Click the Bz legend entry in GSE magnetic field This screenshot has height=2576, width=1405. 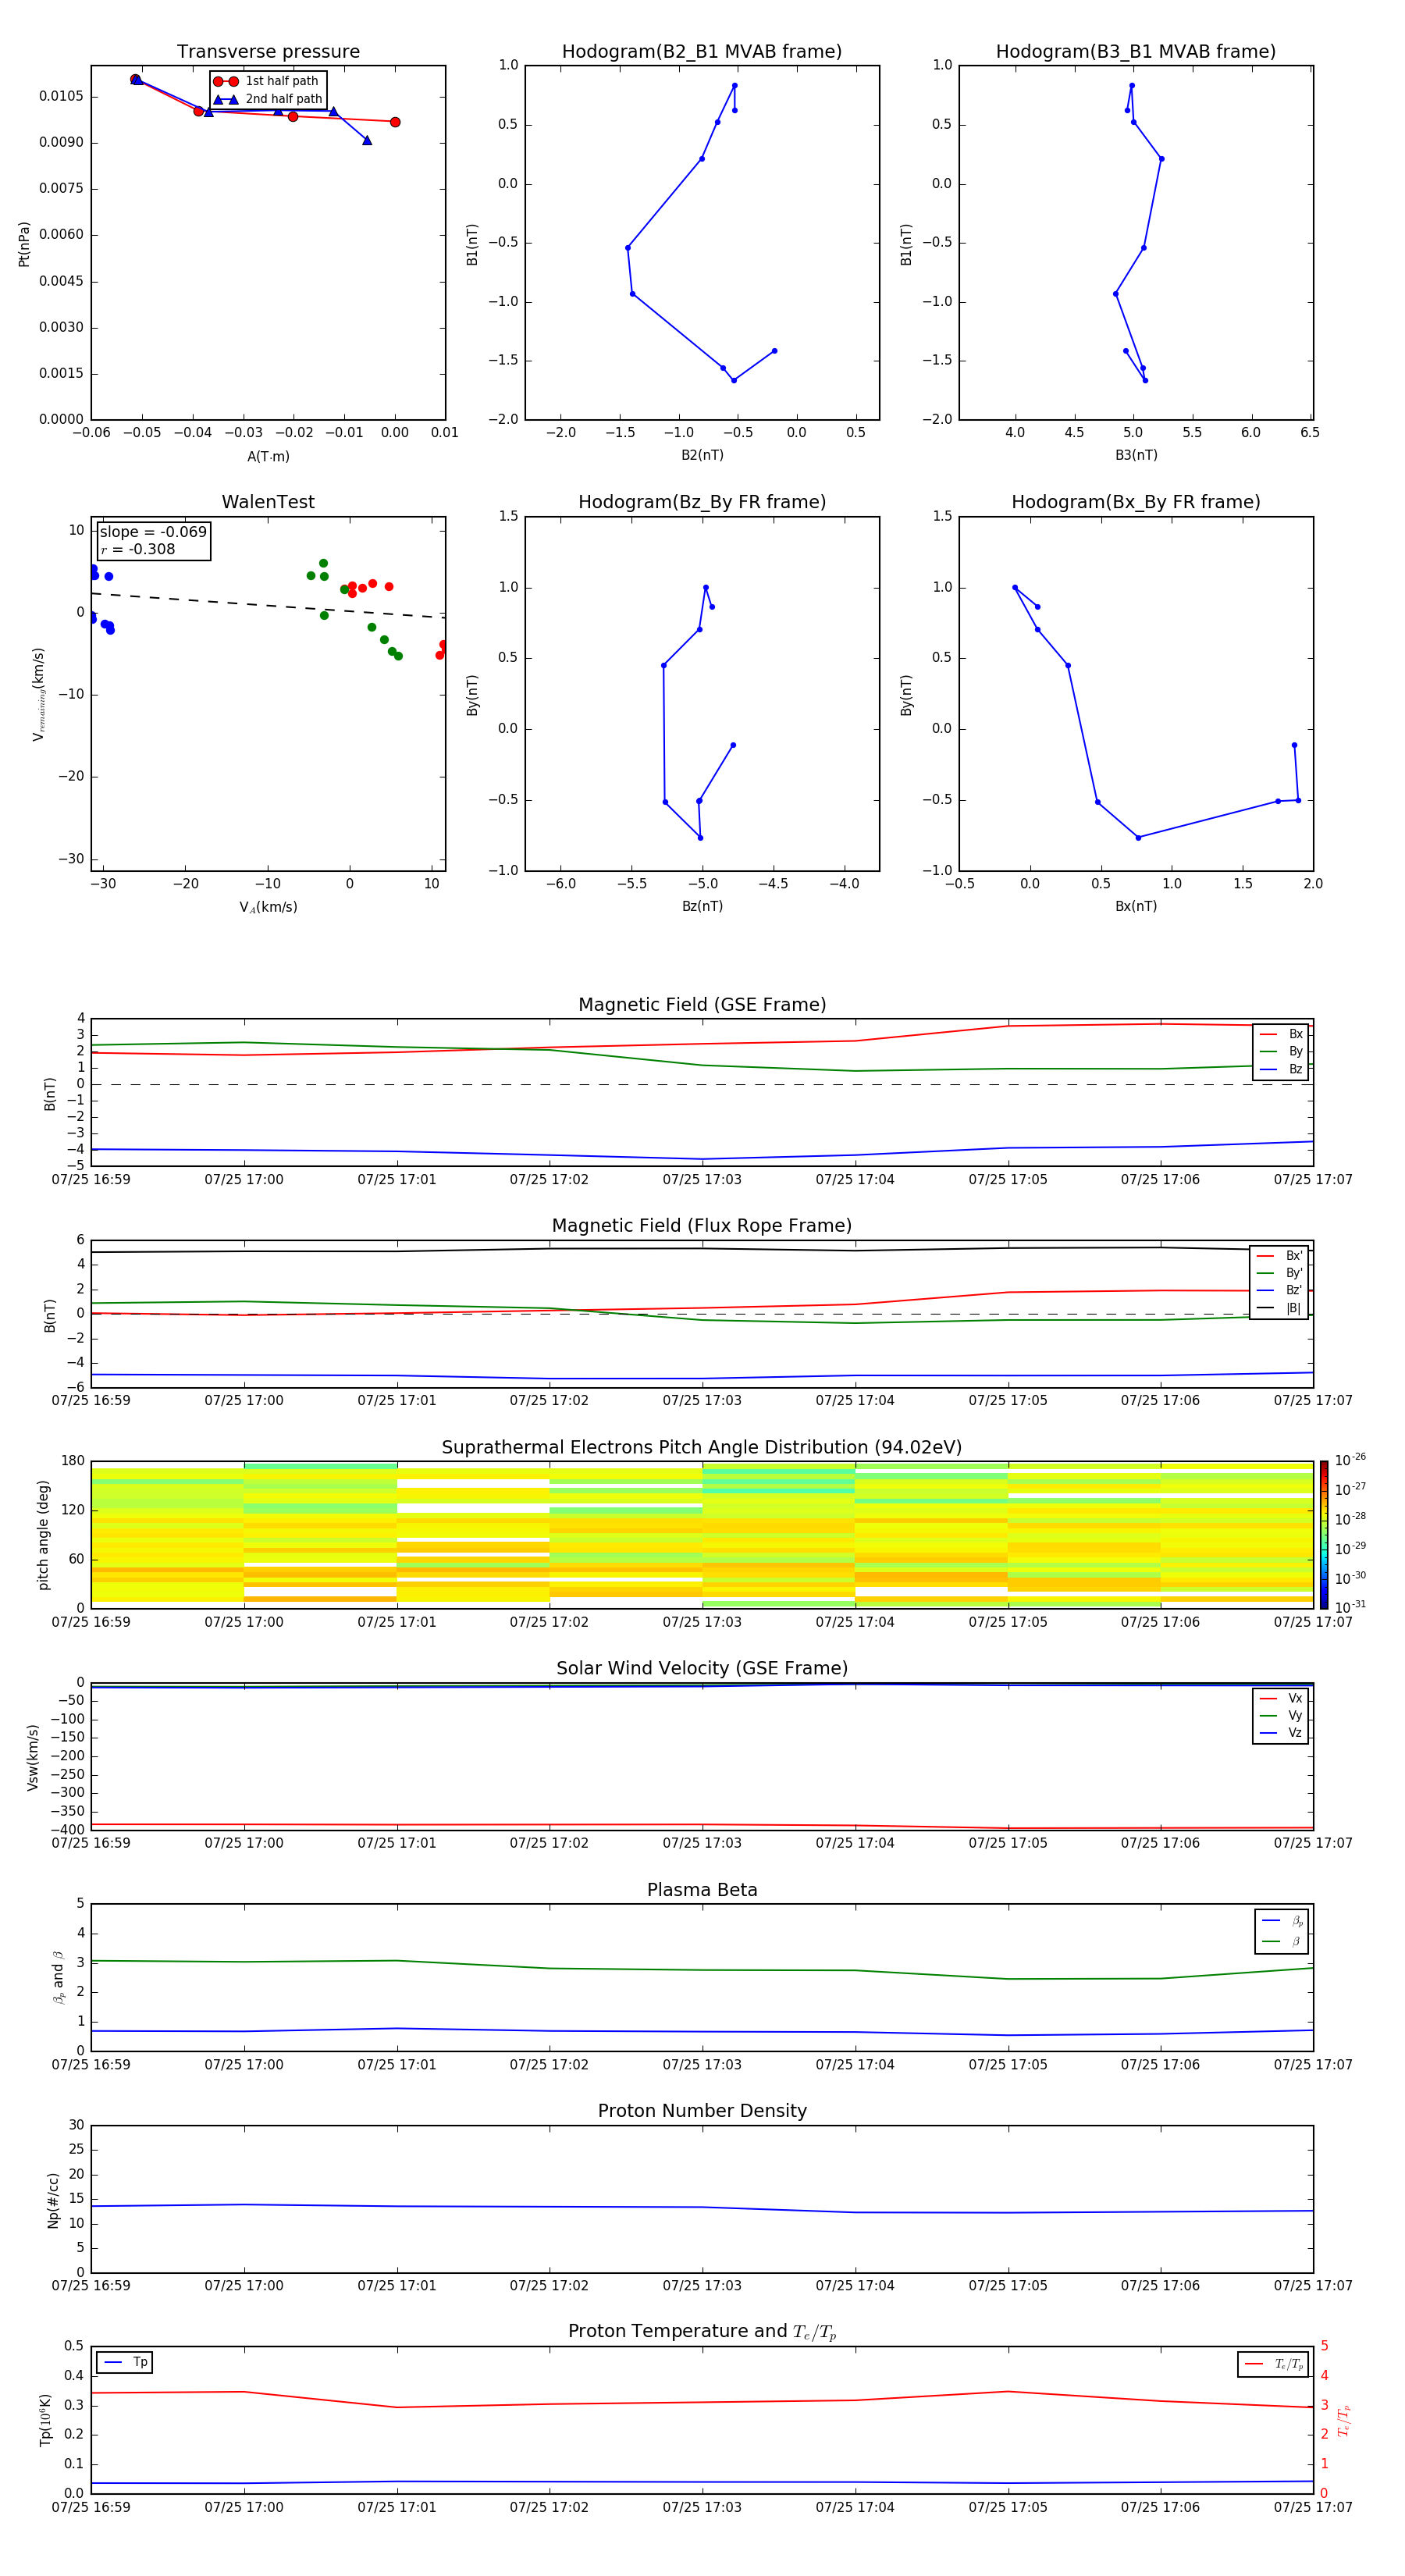tap(1281, 1069)
